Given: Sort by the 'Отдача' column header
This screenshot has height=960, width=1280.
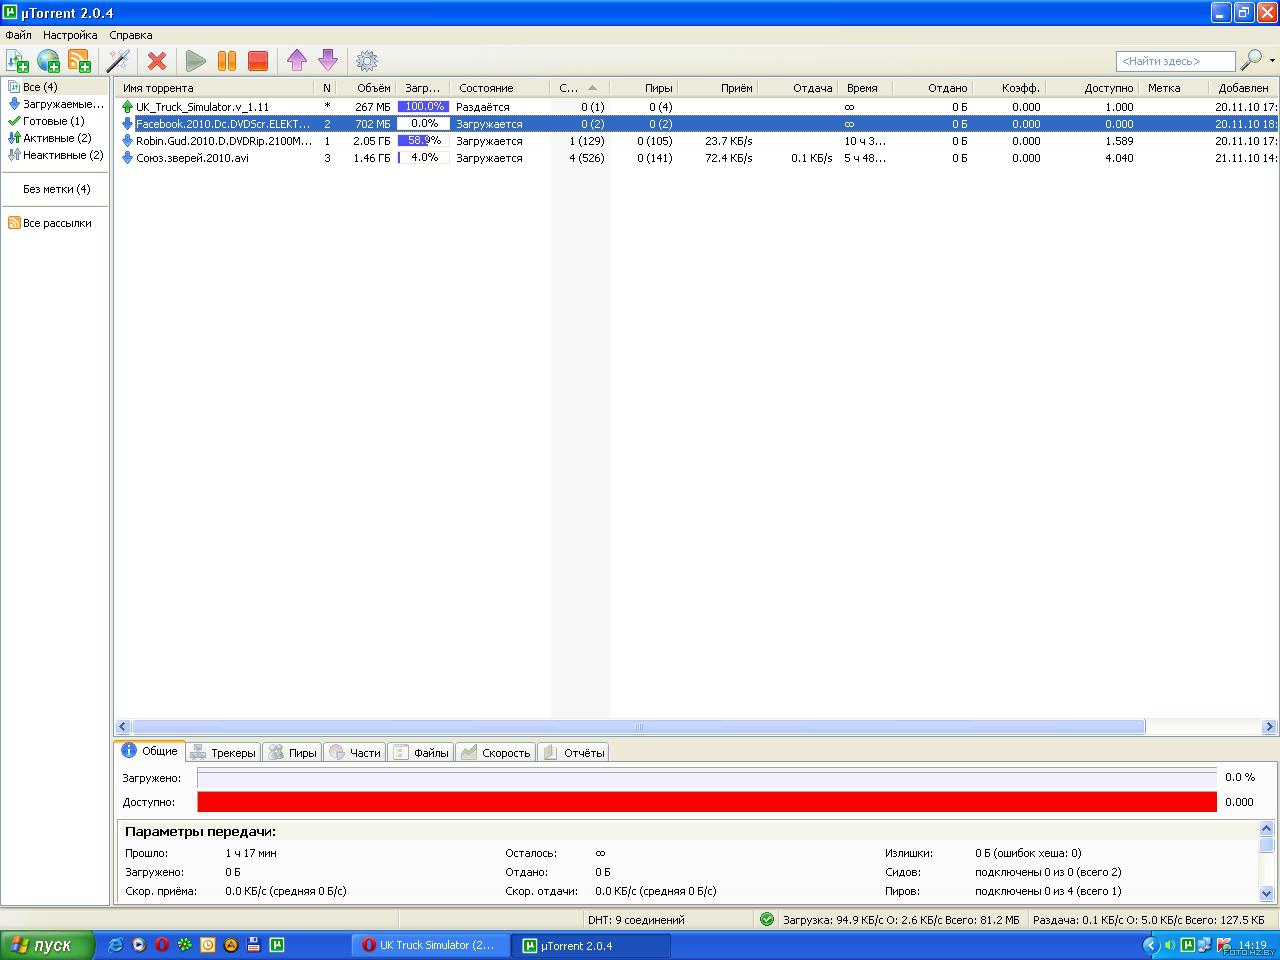Looking at the screenshot, I should point(798,88).
